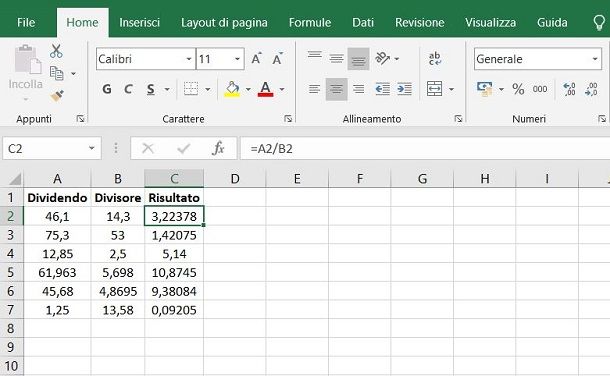Click formula bar showing =A2/B2
The height and width of the screenshot is (376, 610).
coord(425,148)
